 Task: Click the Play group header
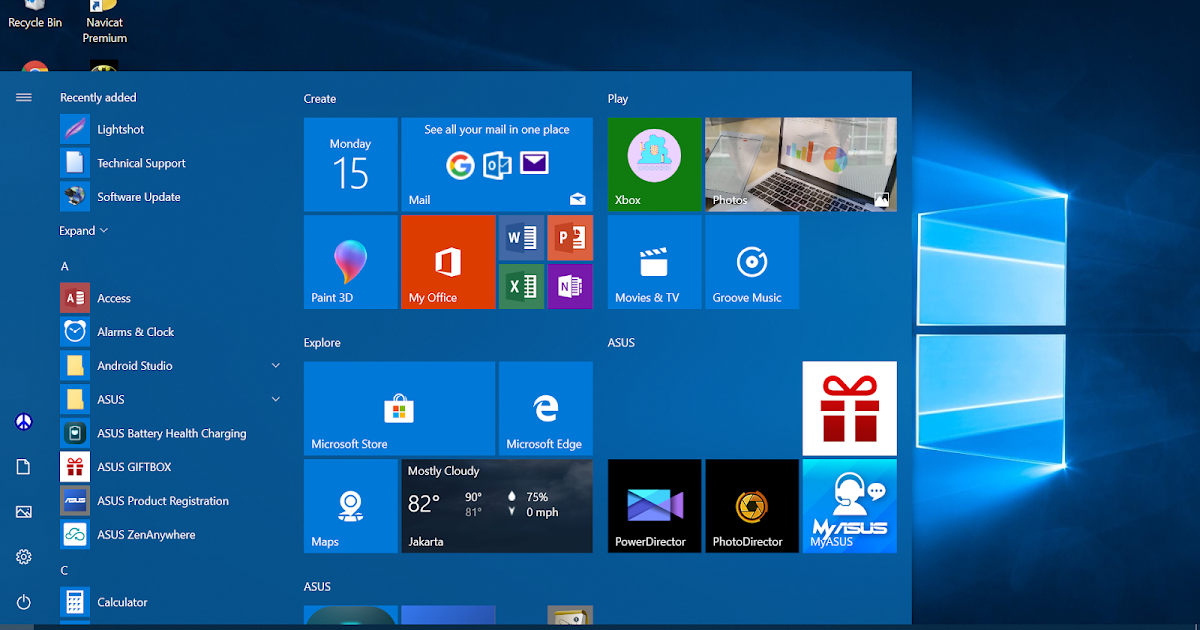click(x=618, y=99)
